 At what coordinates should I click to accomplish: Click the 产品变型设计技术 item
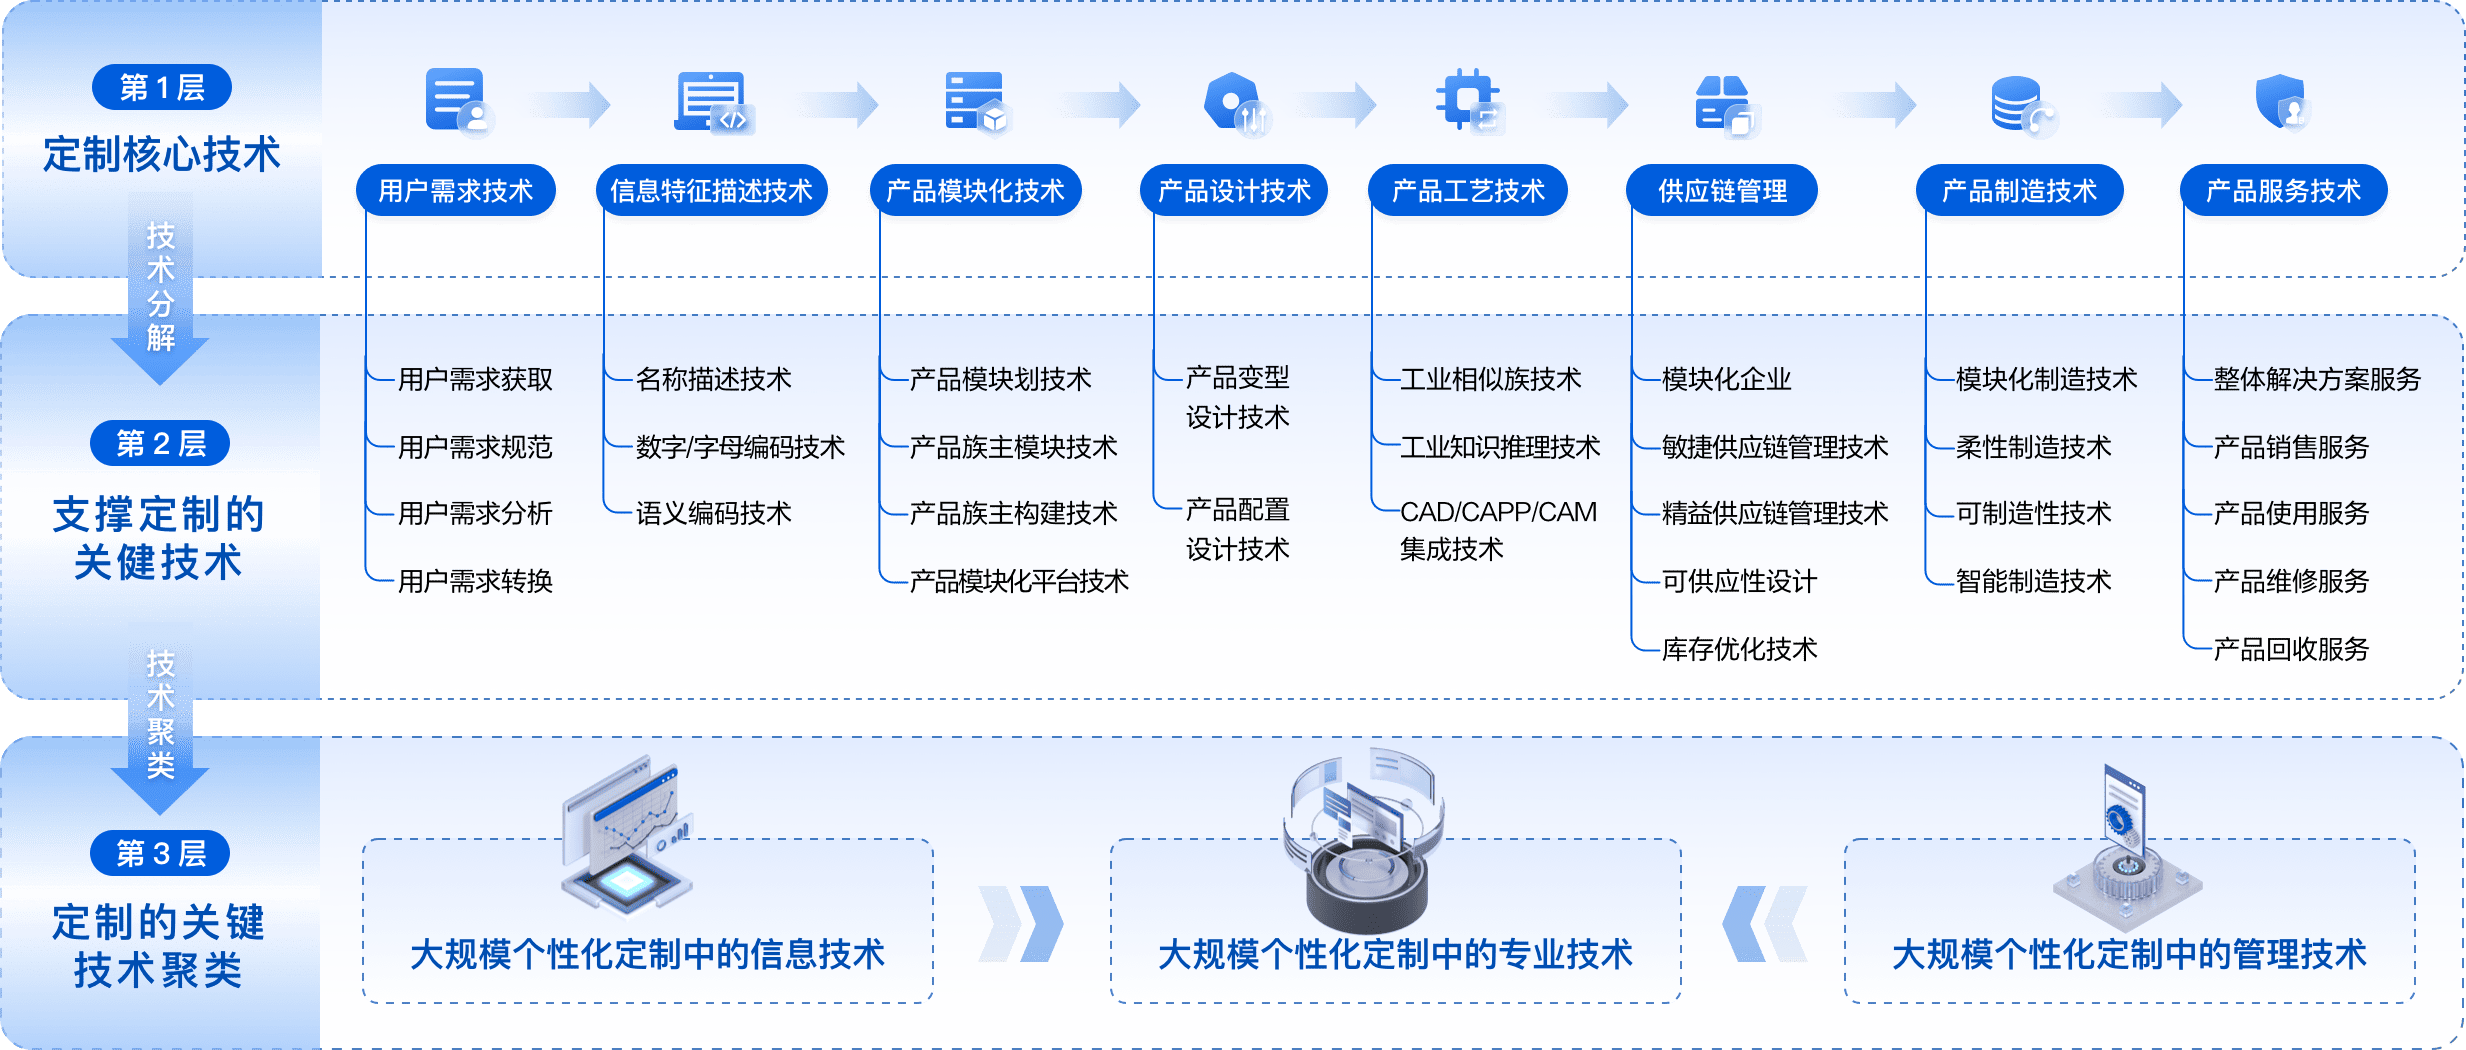[1238, 397]
